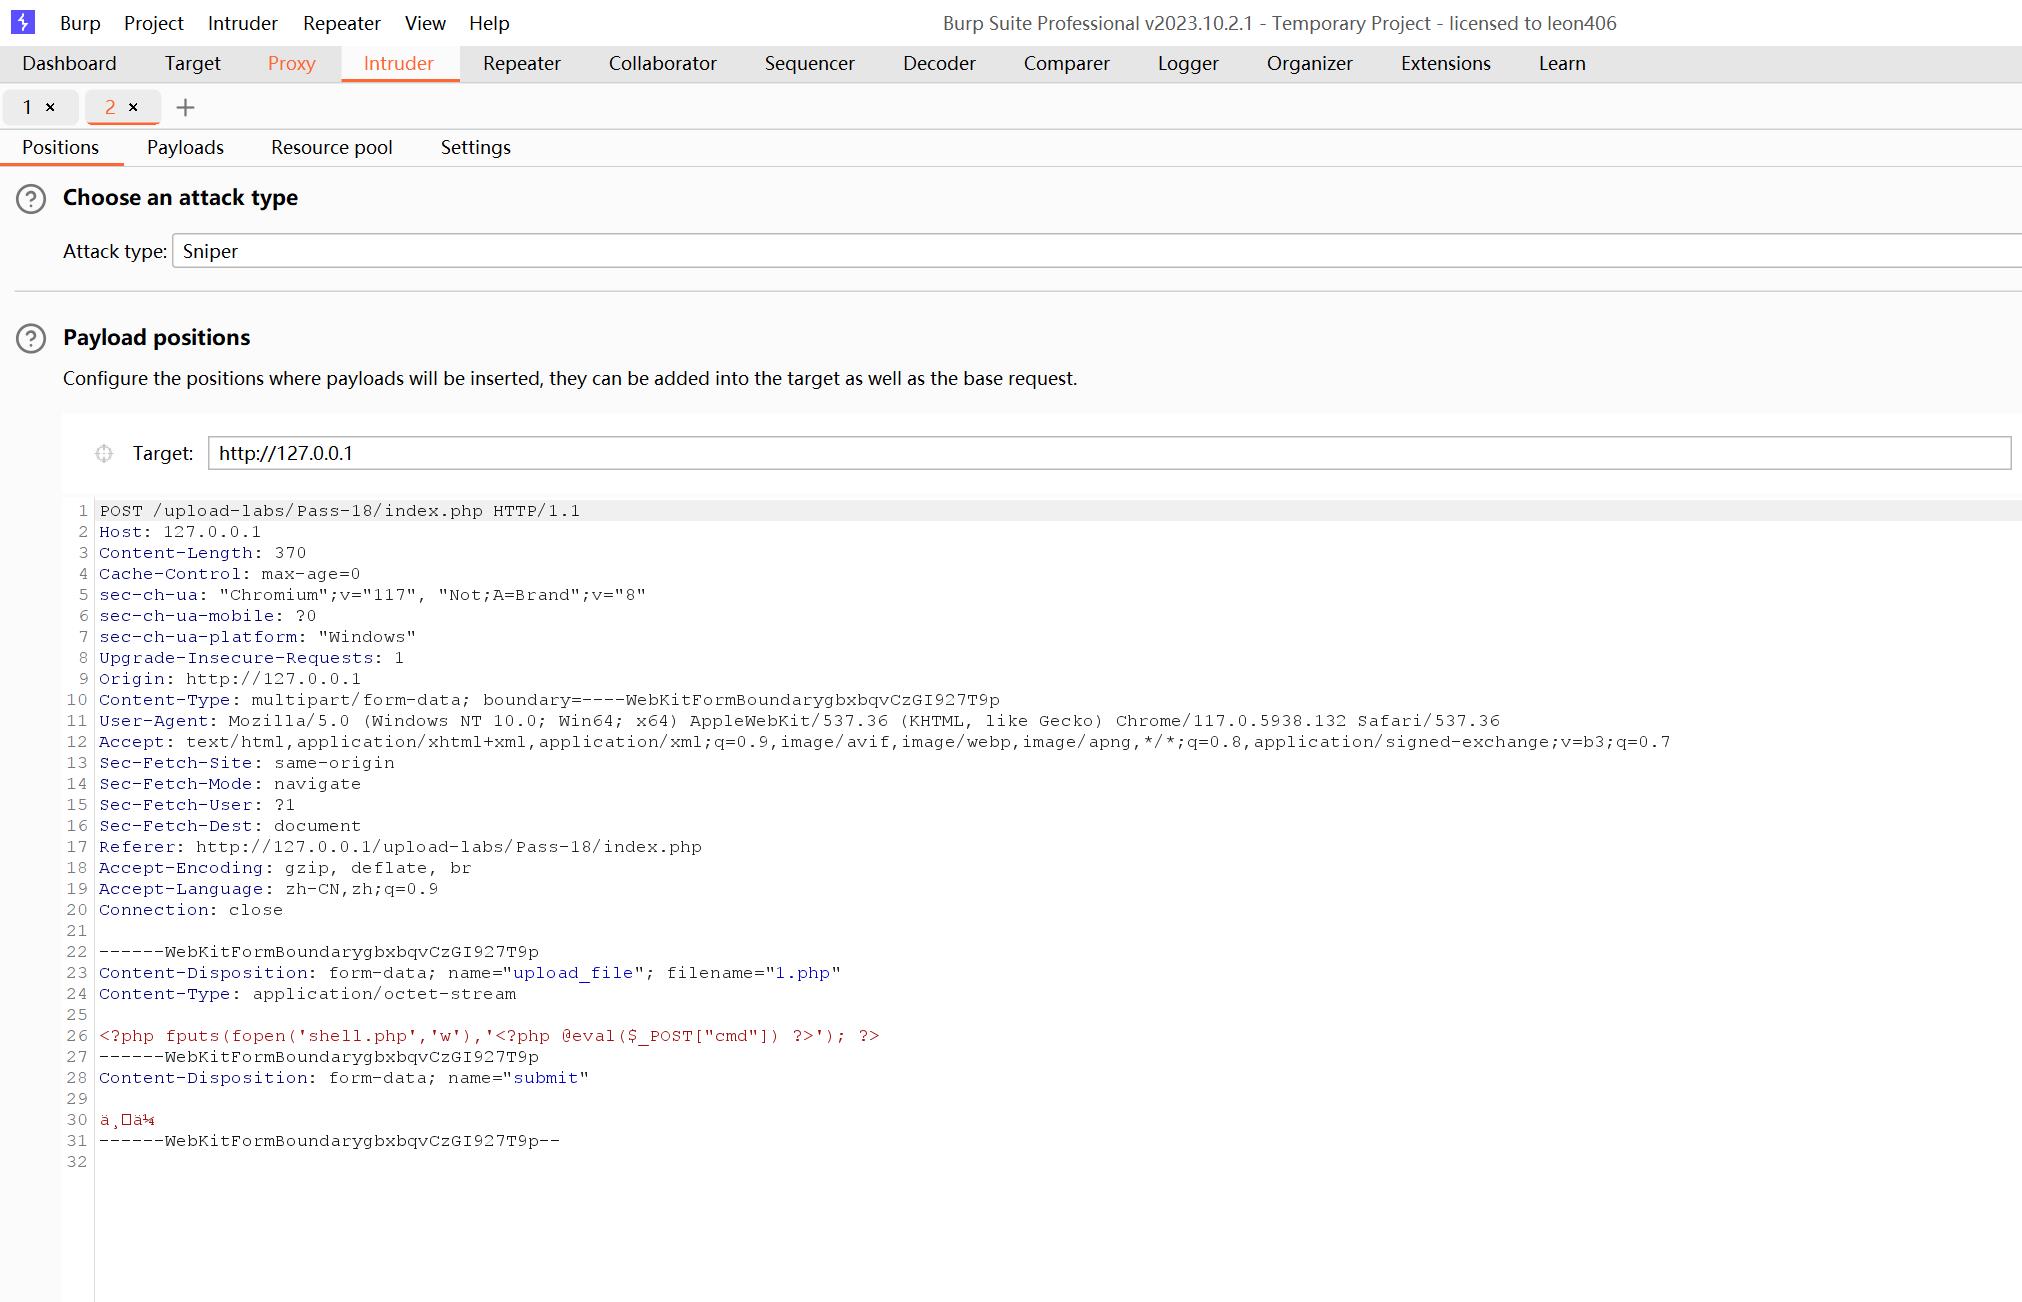Open the Decoder tab
The width and height of the screenshot is (2022, 1302).
(x=939, y=63)
